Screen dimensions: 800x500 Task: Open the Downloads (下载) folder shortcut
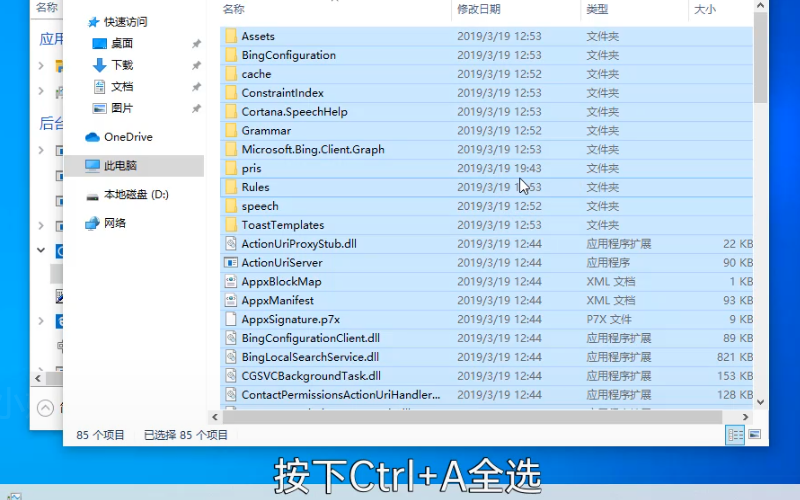pos(121,65)
